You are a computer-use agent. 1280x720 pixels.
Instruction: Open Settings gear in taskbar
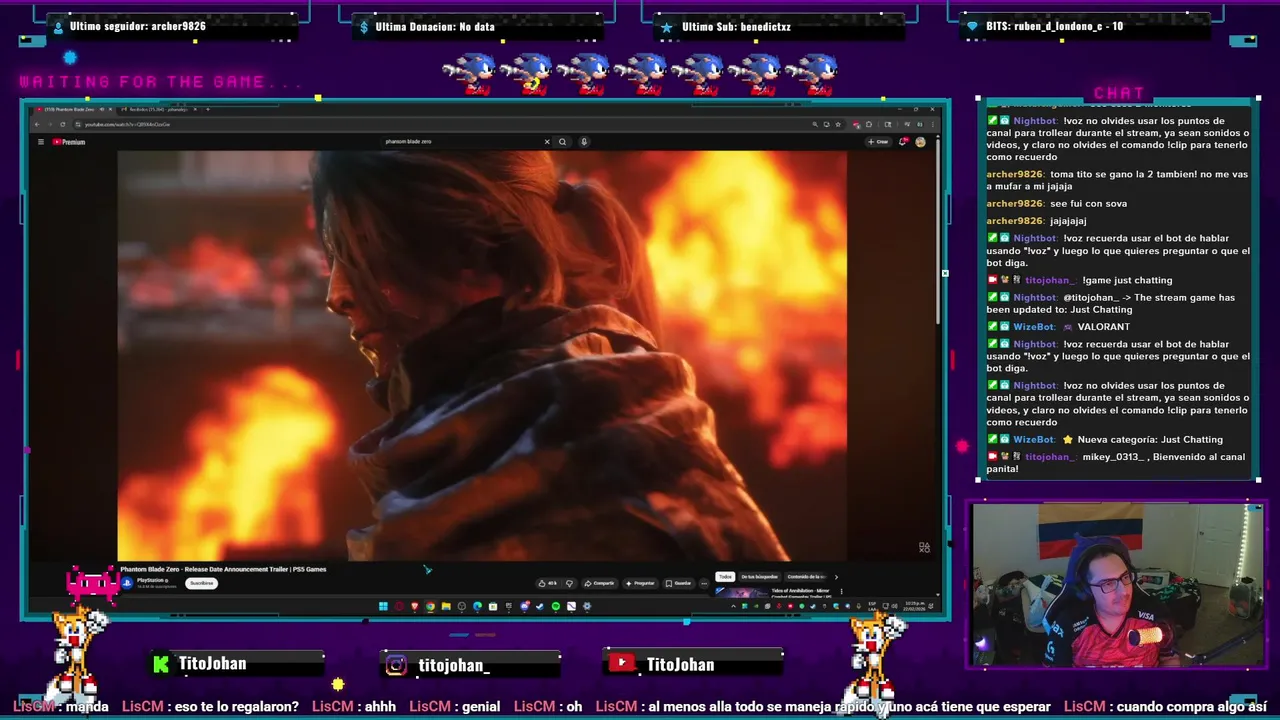(587, 606)
